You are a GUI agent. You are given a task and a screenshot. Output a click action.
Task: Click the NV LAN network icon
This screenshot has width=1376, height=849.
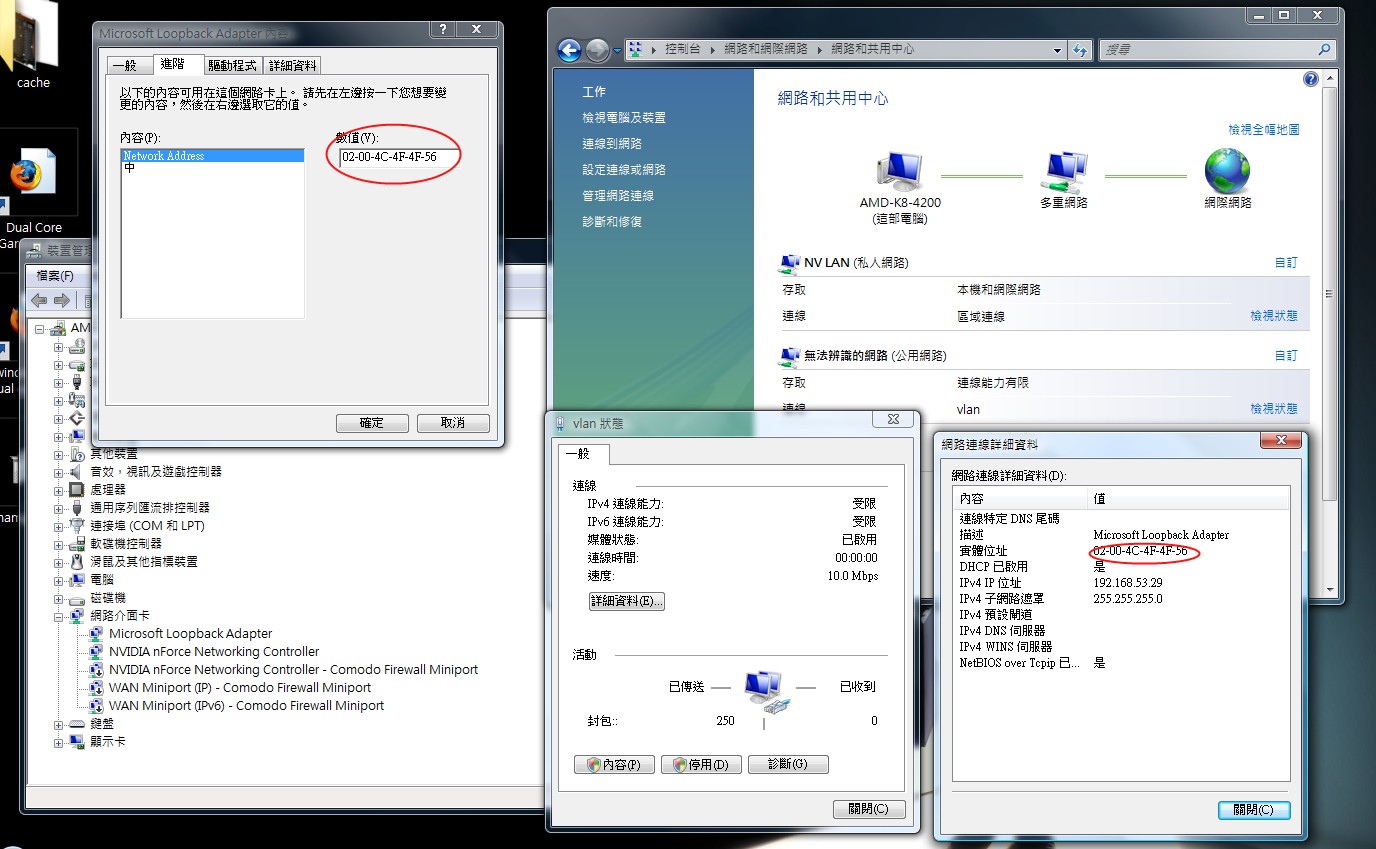click(789, 263)
